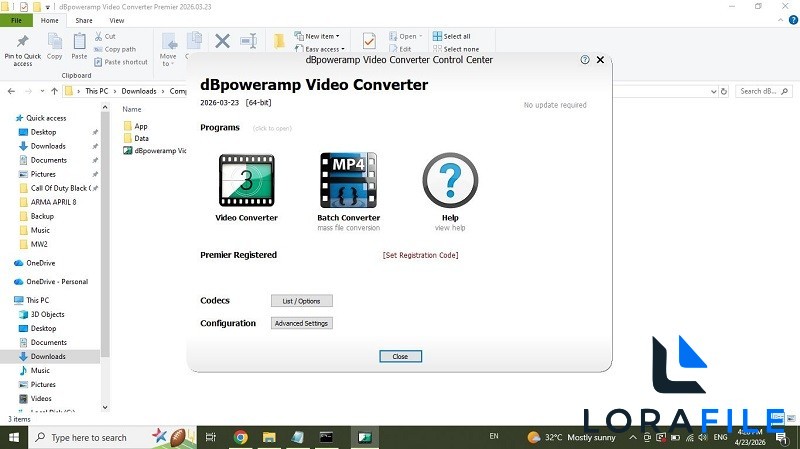Click the navigation pane scrollbar

click(x=105, y=235)
